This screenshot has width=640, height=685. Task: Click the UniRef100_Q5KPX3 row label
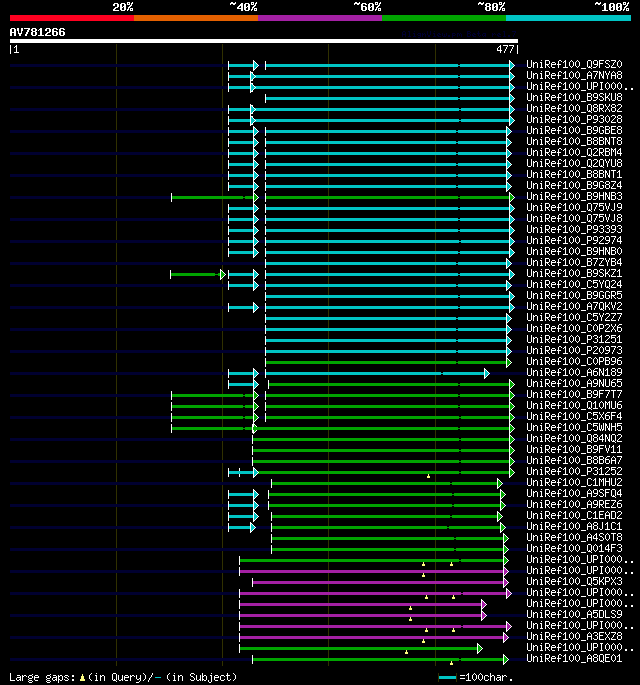574,581
